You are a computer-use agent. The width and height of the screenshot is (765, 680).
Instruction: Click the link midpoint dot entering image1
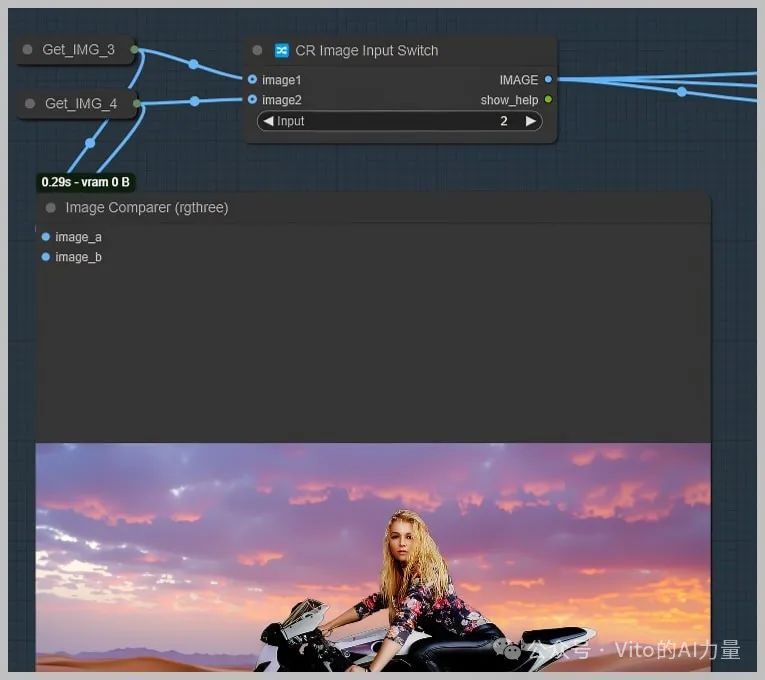[194, 64]
